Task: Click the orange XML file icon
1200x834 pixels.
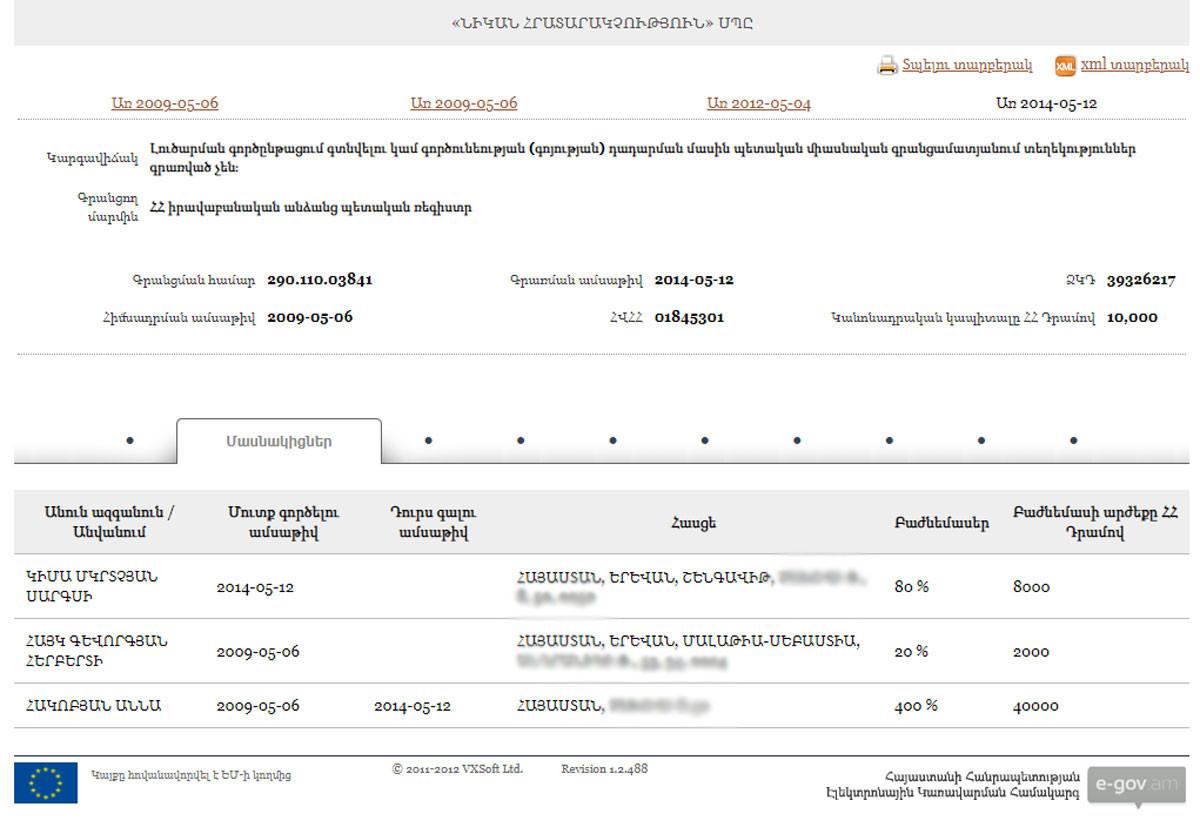Action: (1065, 66)
